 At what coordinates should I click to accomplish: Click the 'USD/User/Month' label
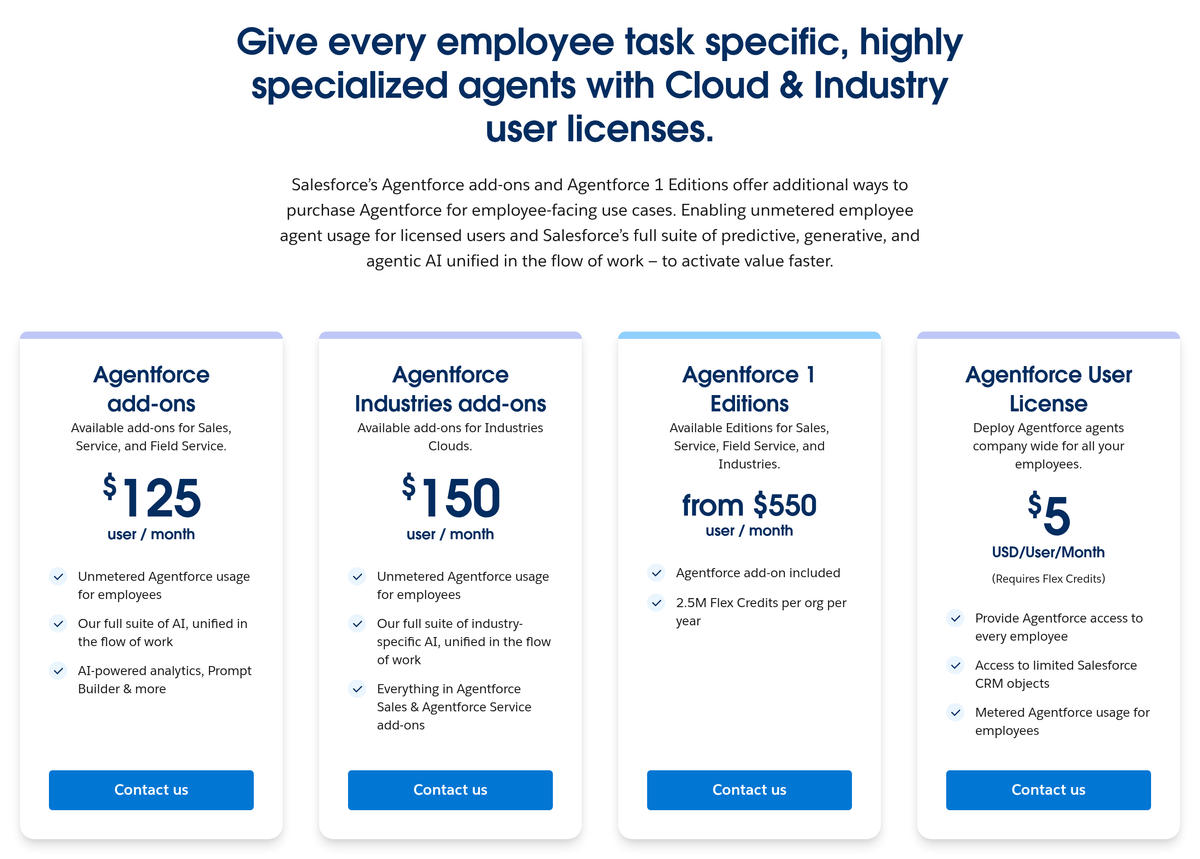pyautogui.click(x=1048, y=552)
